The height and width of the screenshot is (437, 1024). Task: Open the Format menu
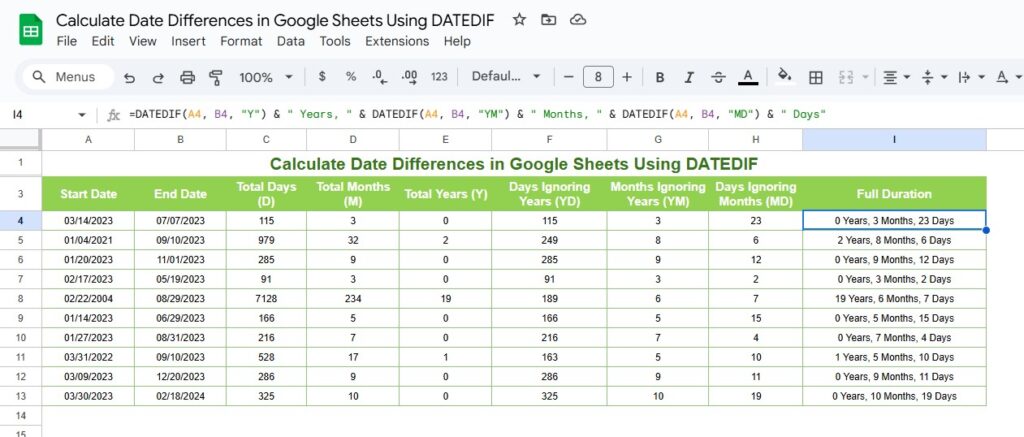click(x=241, y=41)
